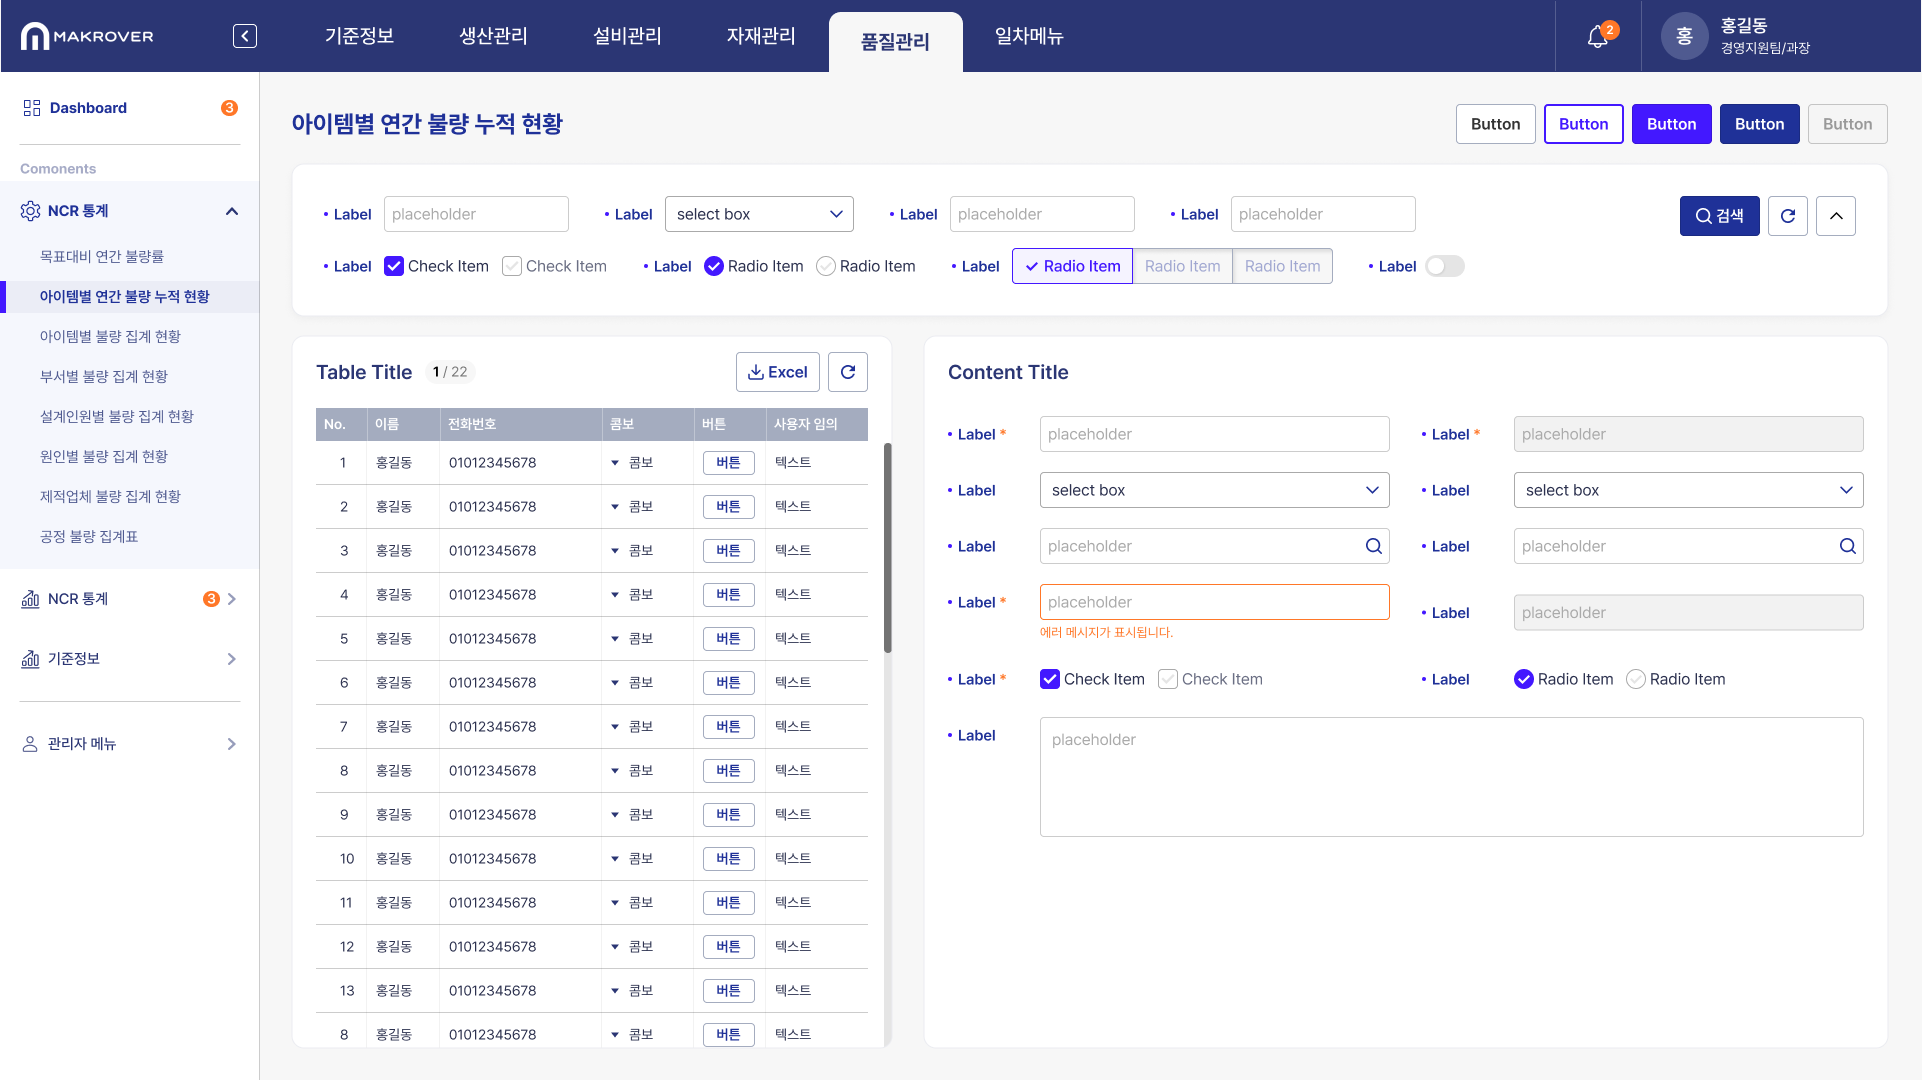The width and height of the screenshot is (1922, 1080).
Task: Click the Dashboard grid icon in sidebar
Action: (x=32, y=108)
